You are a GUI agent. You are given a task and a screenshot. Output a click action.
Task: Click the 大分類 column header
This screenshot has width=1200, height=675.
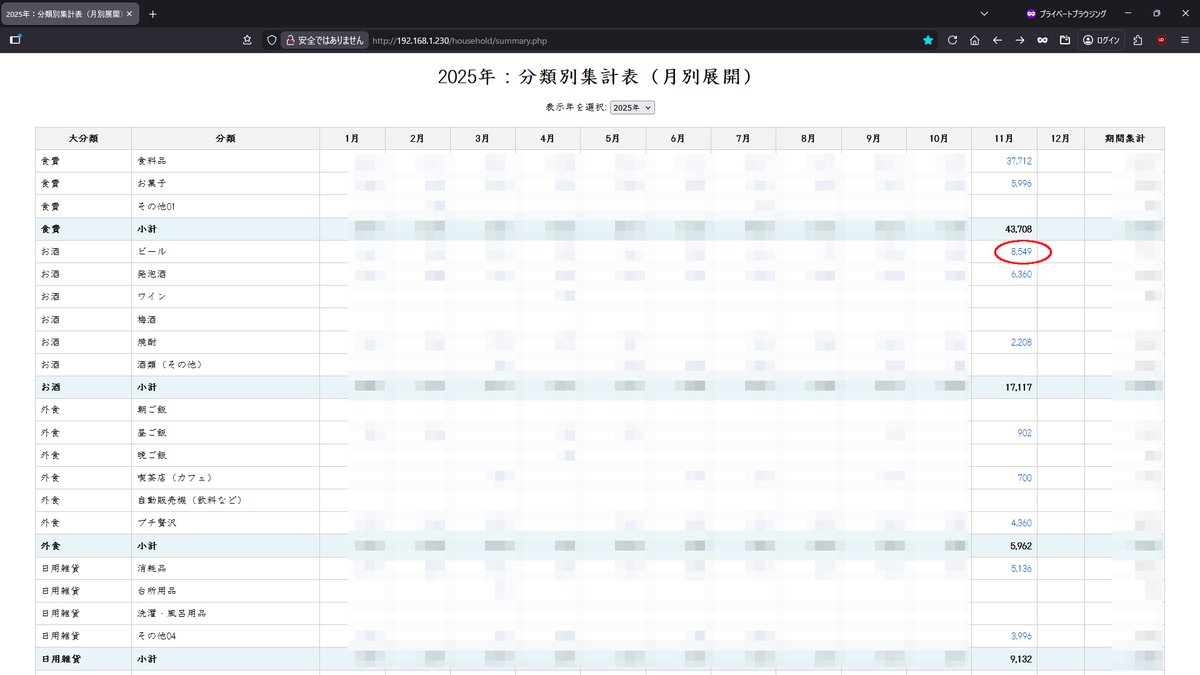coord(83,138)
